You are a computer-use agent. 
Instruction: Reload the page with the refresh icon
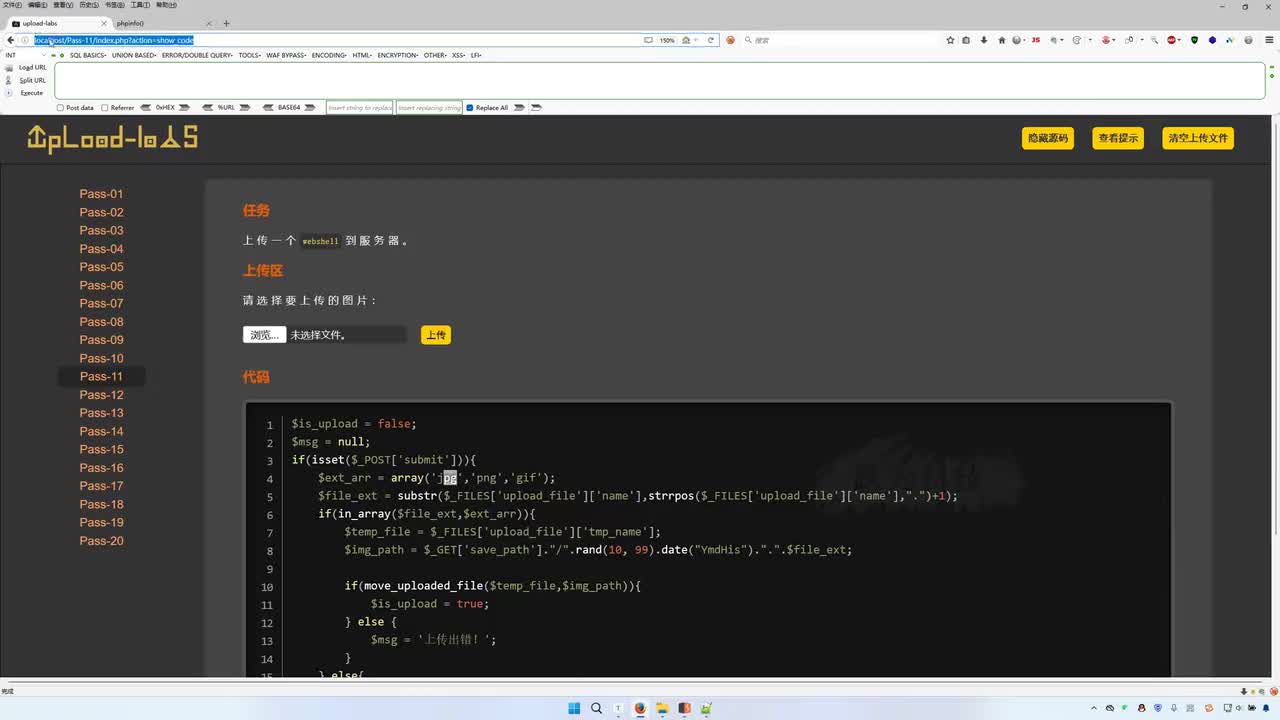(x=711, y=40)
